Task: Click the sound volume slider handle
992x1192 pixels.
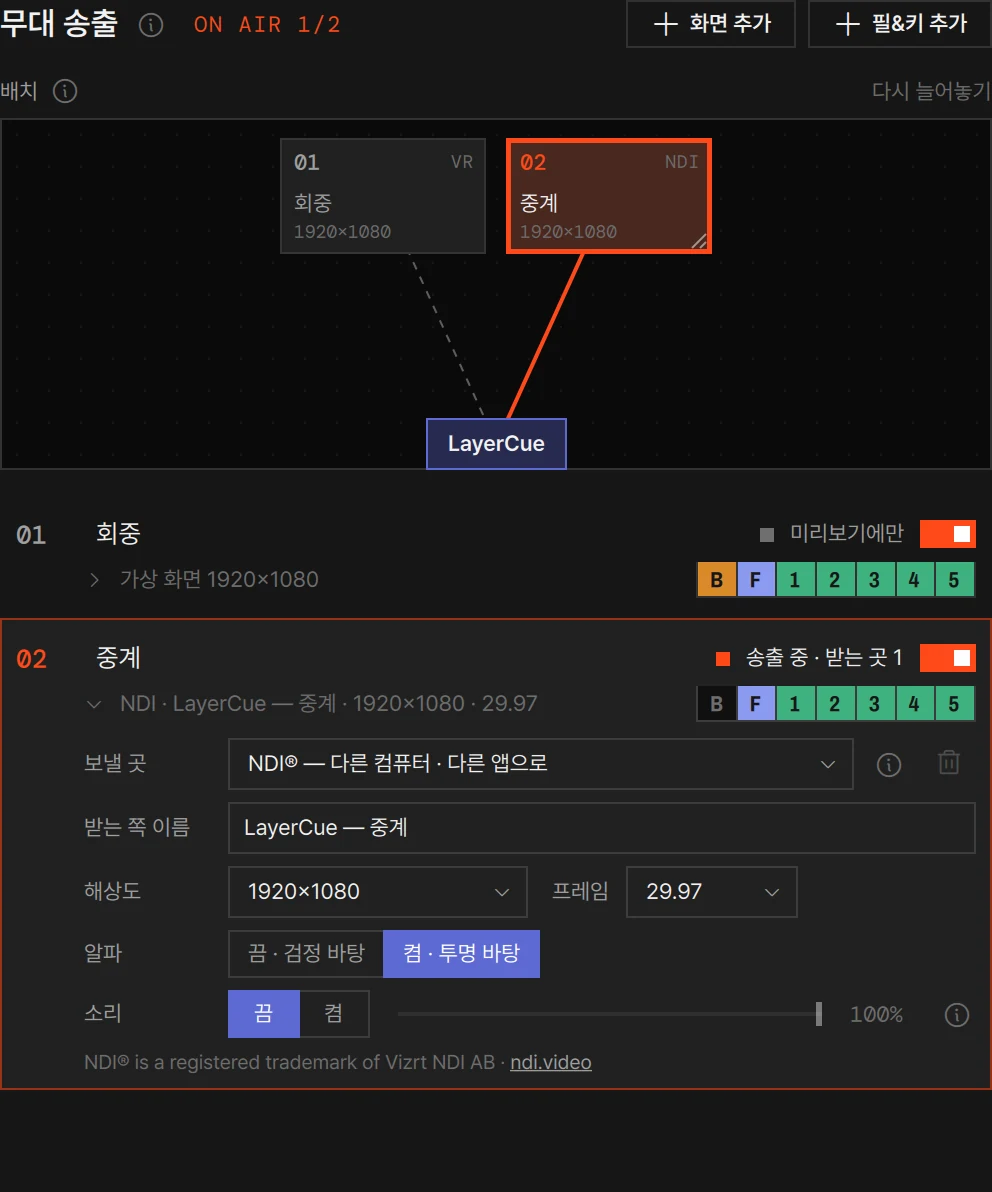Action: click(819, 1013)
